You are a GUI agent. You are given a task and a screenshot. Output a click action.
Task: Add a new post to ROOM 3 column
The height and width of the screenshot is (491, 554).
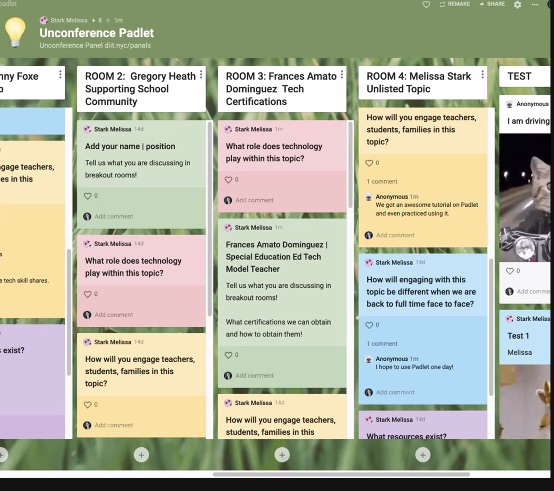(282, 455)
